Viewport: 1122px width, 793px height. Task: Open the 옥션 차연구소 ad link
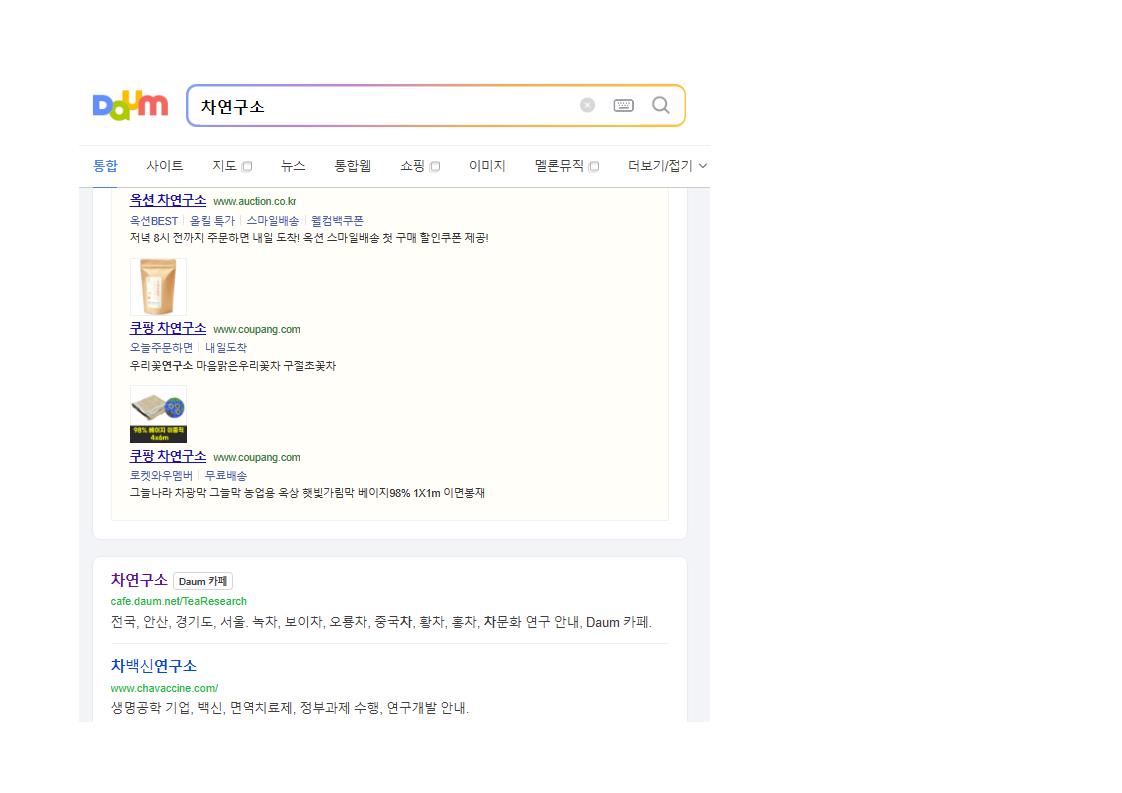tap(167, 200)
